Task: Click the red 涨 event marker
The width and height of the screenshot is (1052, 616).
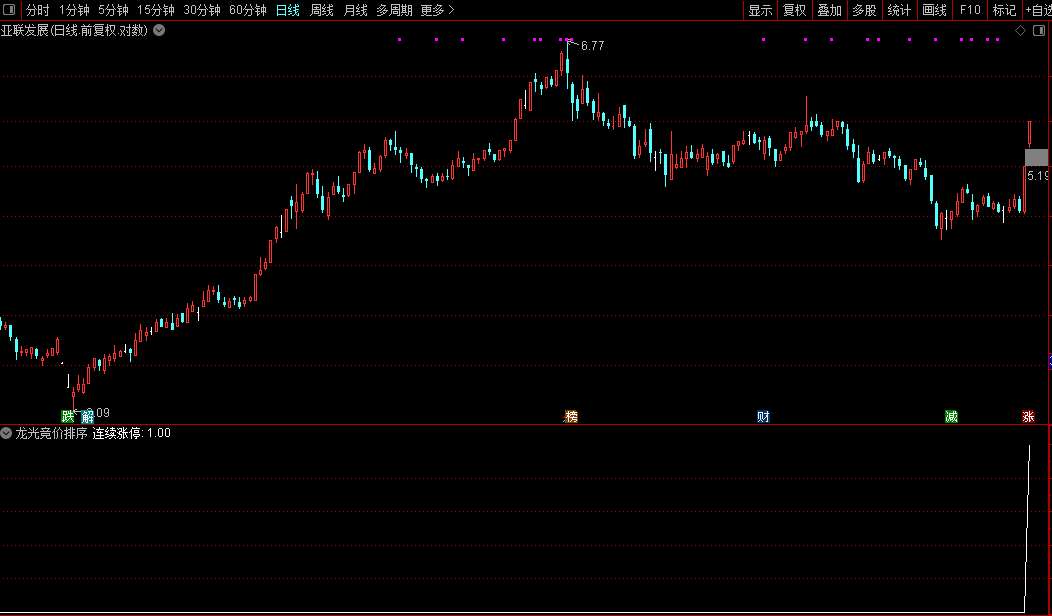Action: point(1028,416)
